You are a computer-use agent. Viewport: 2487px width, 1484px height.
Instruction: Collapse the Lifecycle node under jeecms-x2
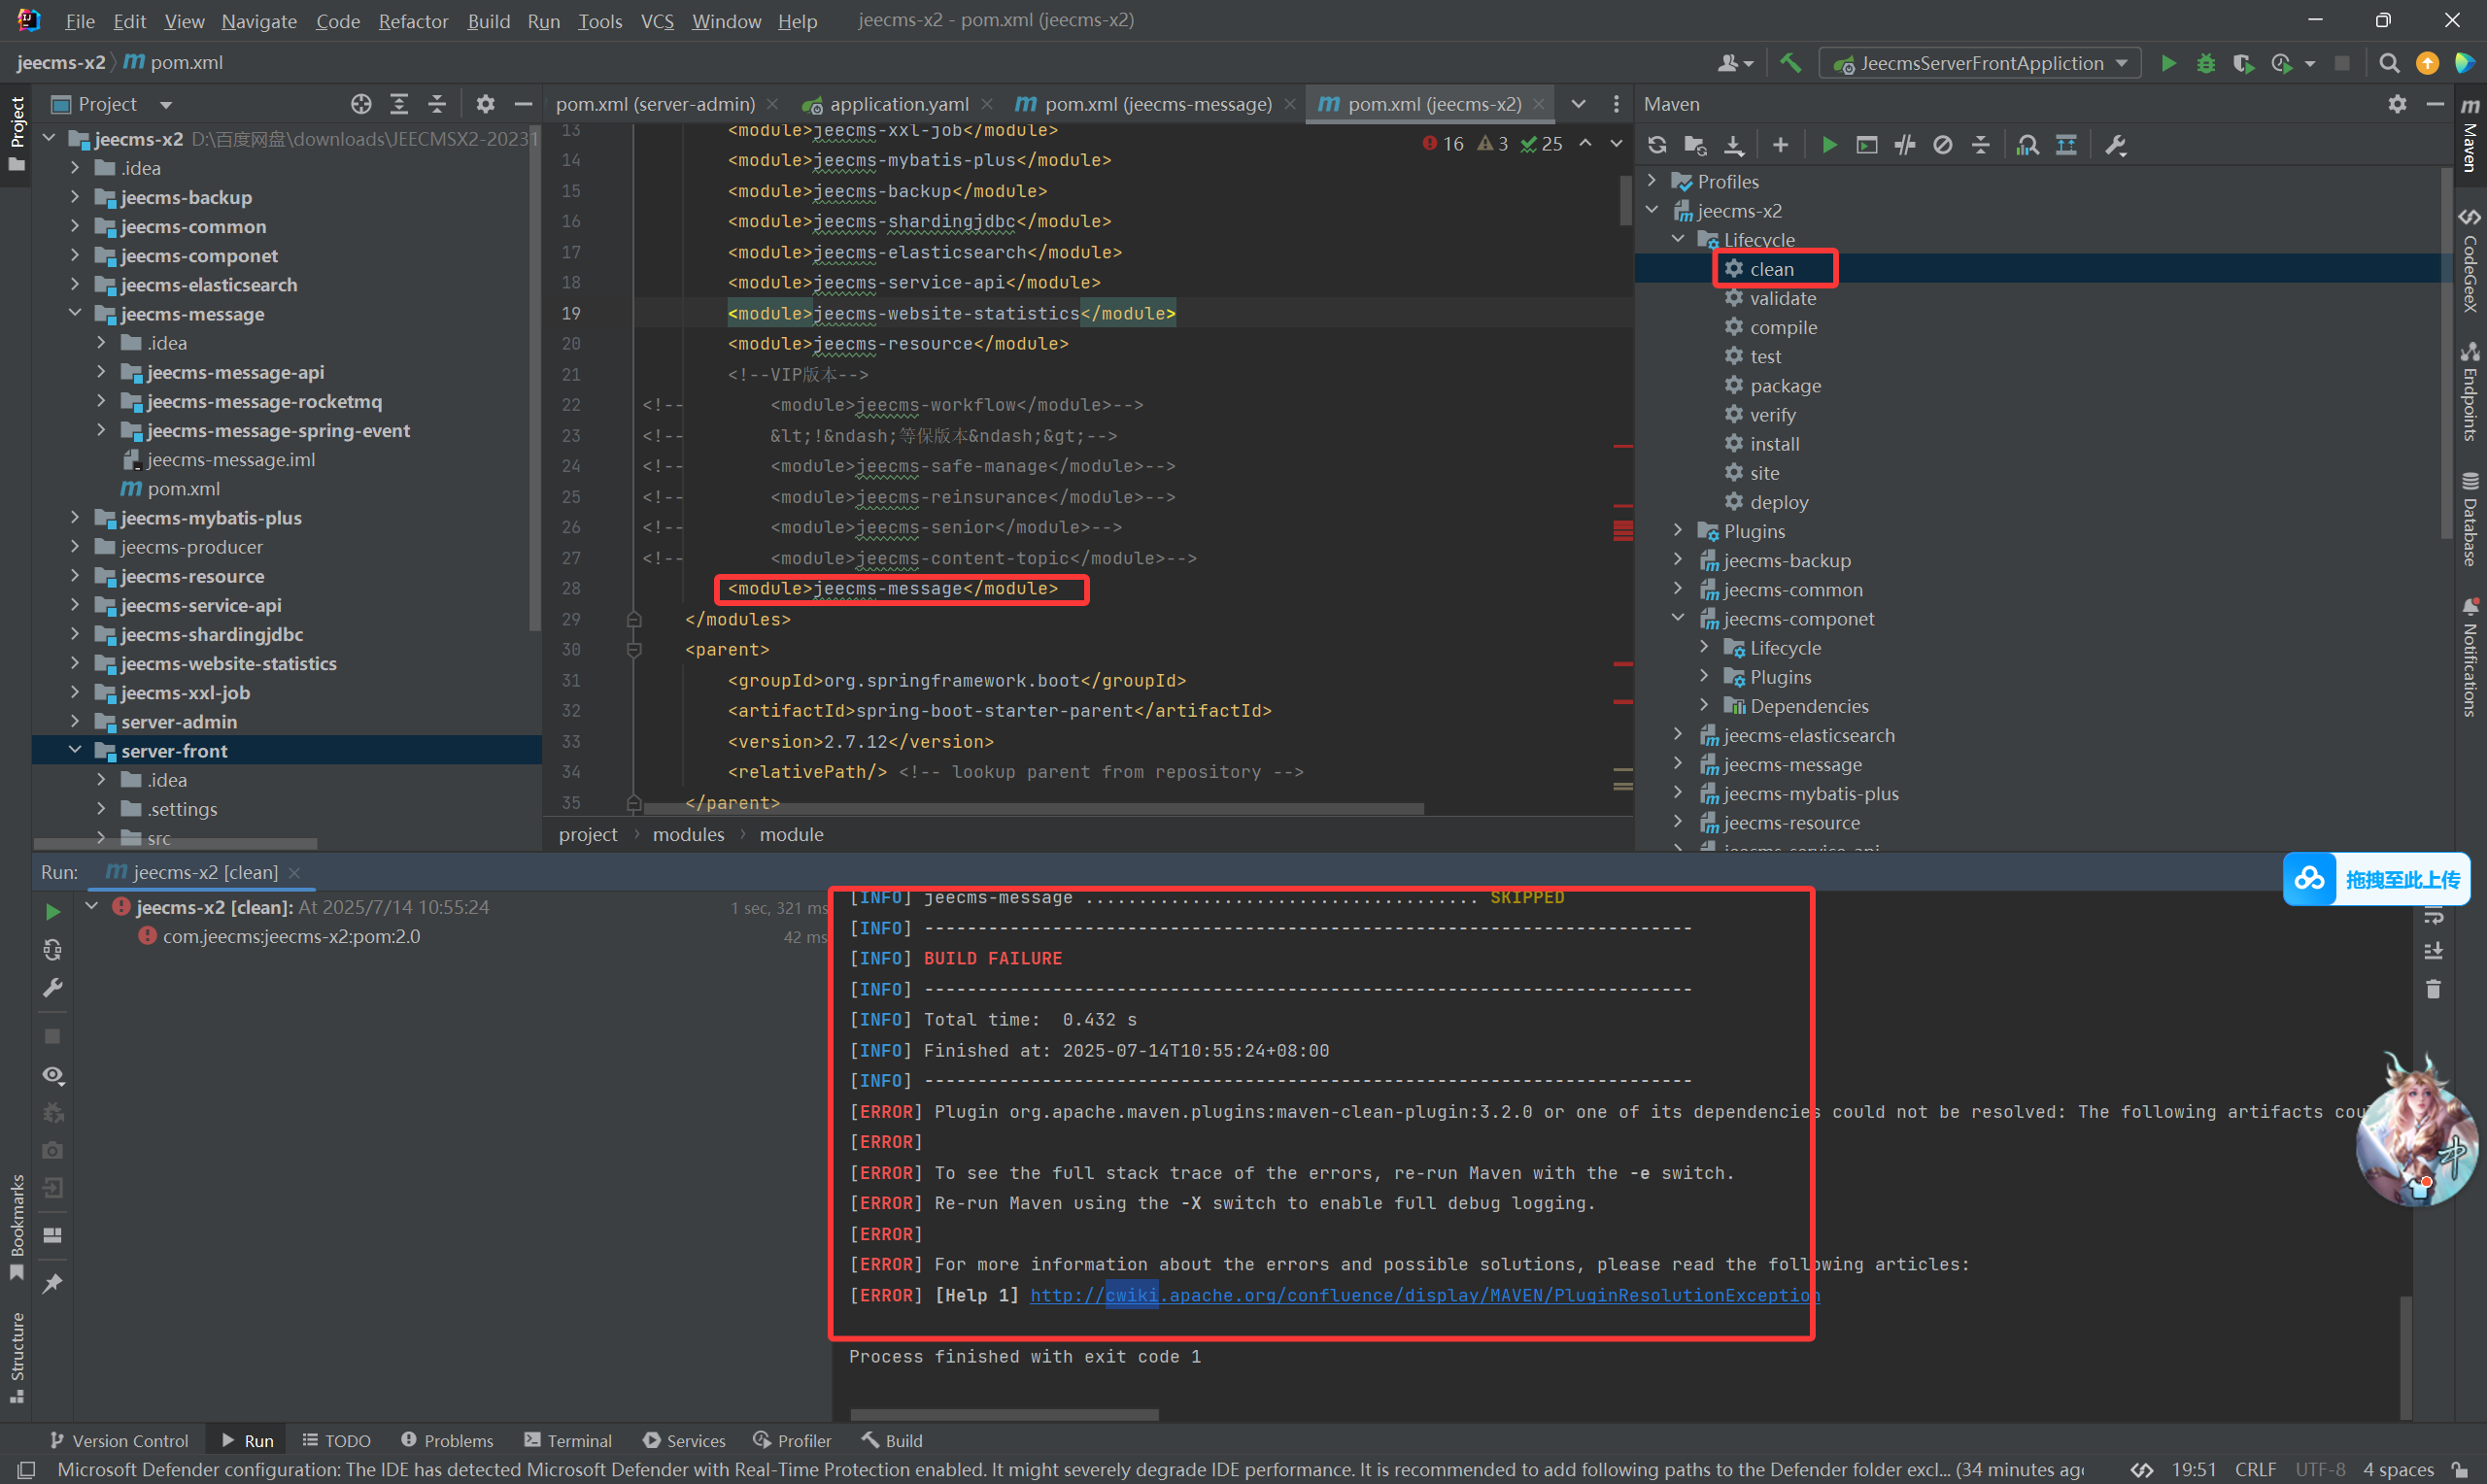(x=1678, y=239)
